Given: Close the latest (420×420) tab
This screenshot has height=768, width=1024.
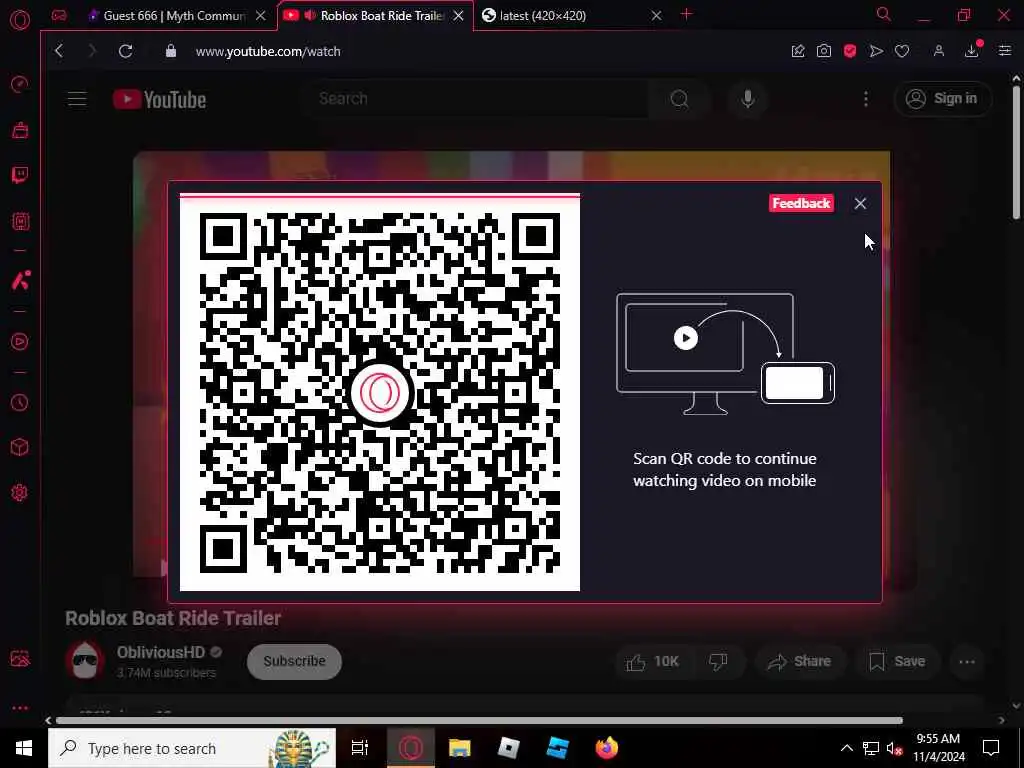Looking at the screenshot, I should tap(656, 16).
